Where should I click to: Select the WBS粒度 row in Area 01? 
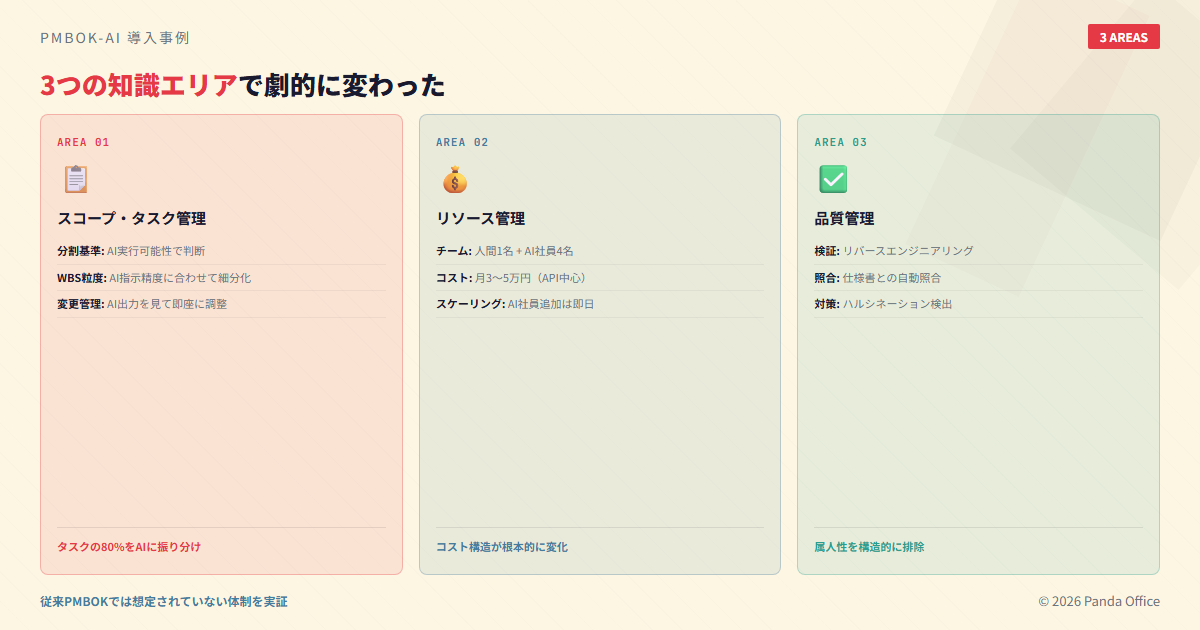pyautogui.click(x=154, y=278)
